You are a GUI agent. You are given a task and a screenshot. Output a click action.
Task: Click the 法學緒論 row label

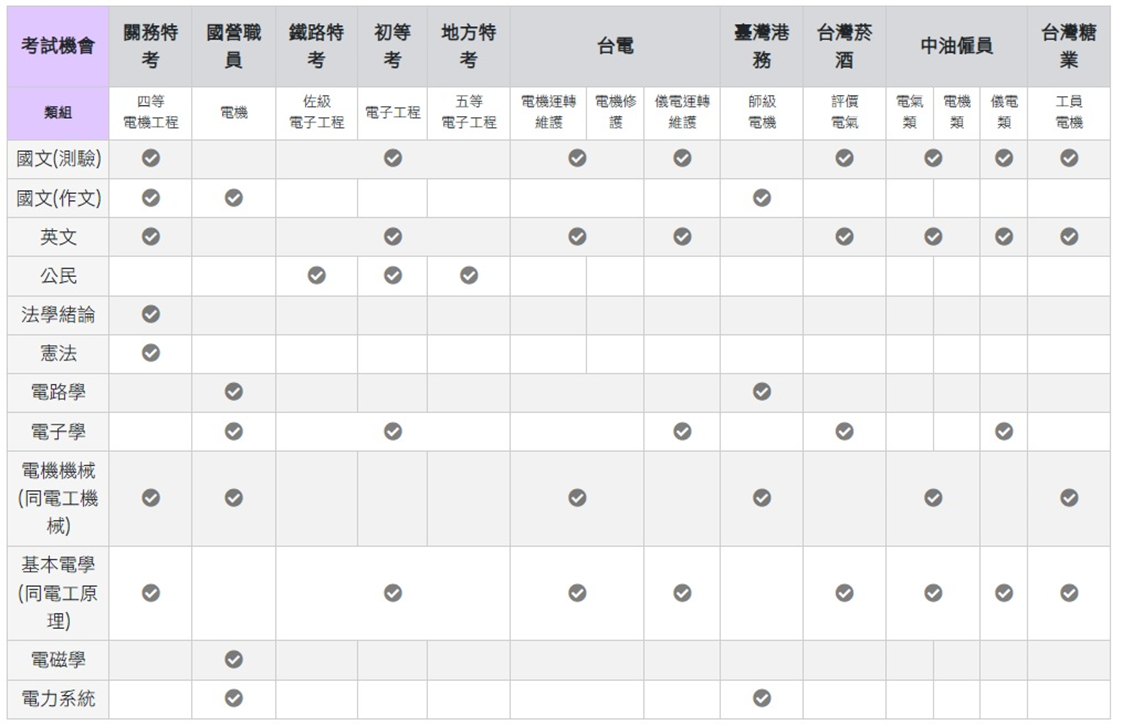point(58,315)
